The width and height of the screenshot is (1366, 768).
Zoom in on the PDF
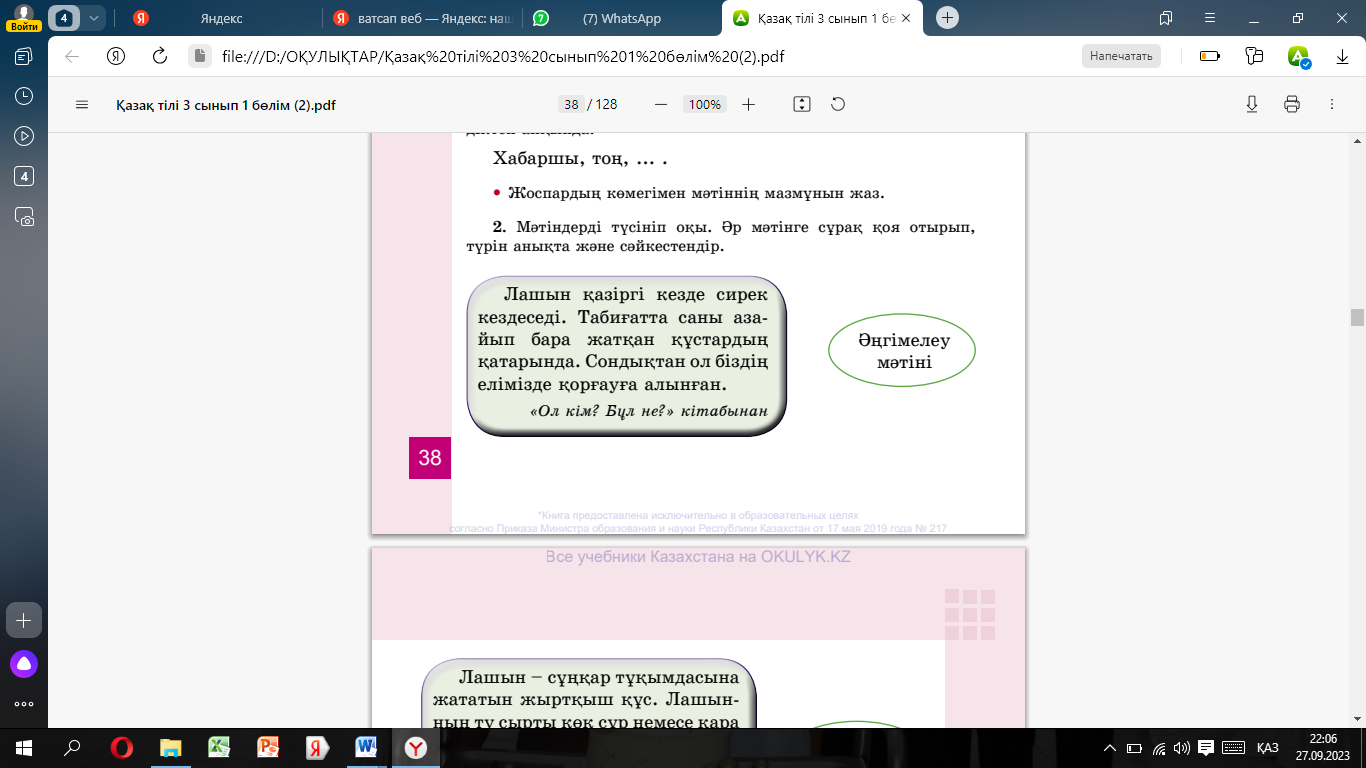749,104
